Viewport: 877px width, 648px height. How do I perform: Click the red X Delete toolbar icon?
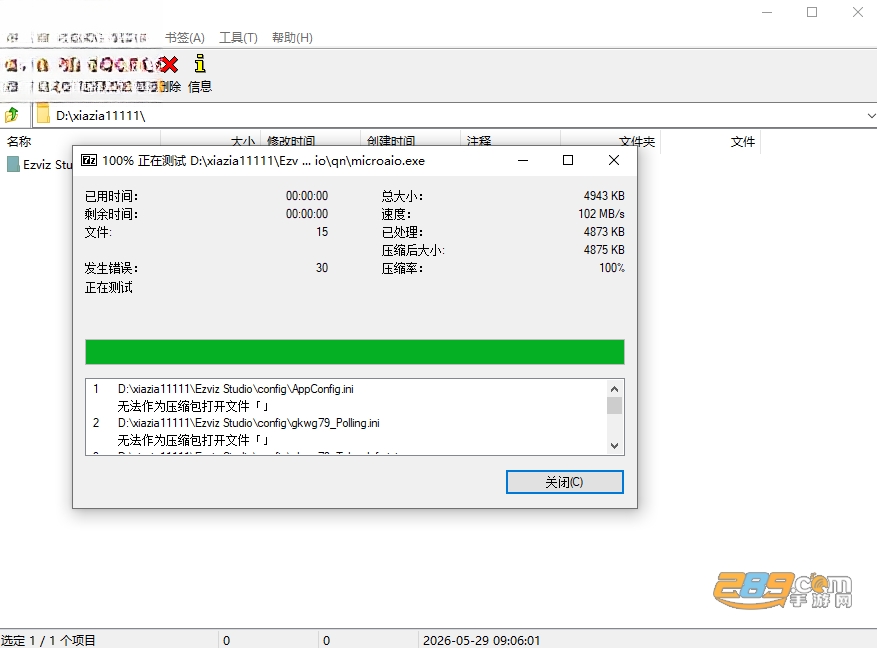coord(168,65)
